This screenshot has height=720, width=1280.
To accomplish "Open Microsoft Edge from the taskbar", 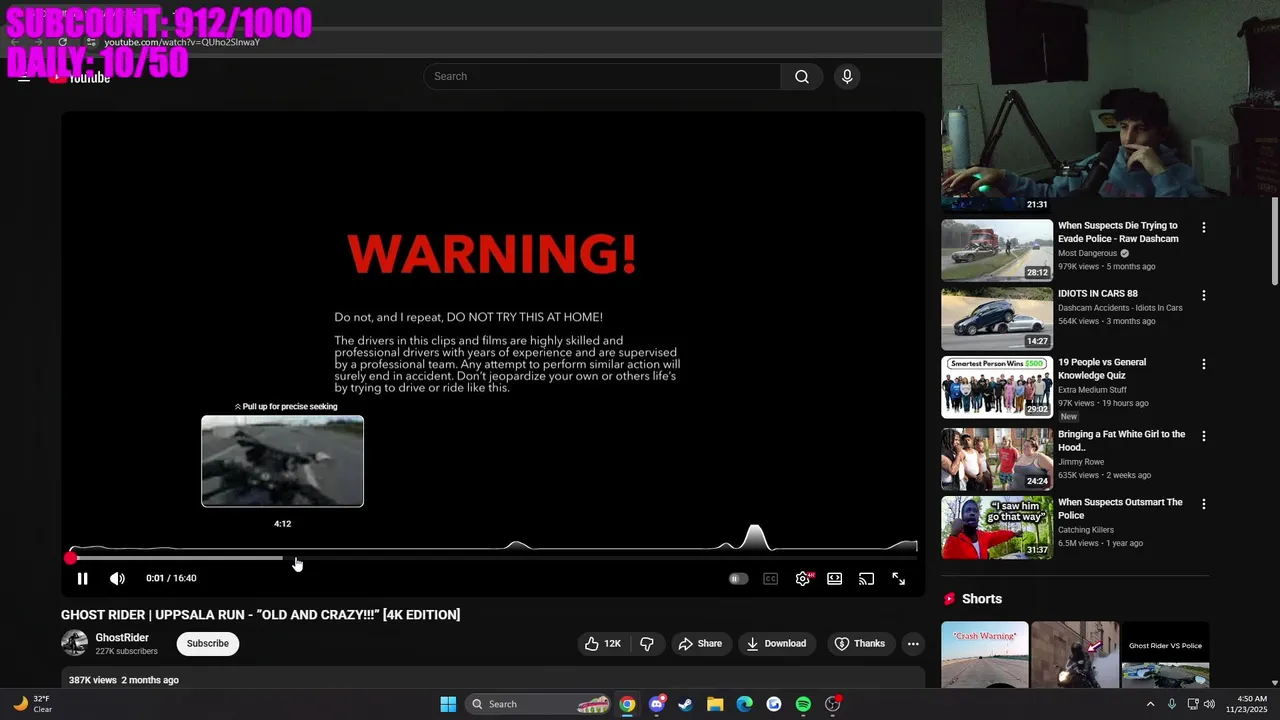I will tap(744, 704).
